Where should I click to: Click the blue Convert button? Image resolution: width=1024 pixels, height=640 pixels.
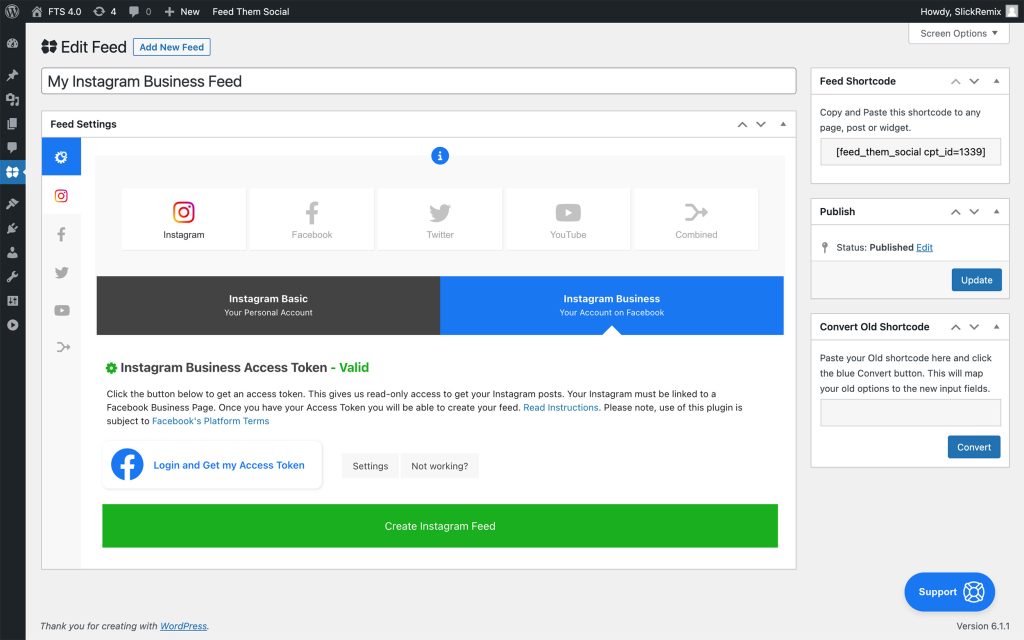[x=974, y=447]
